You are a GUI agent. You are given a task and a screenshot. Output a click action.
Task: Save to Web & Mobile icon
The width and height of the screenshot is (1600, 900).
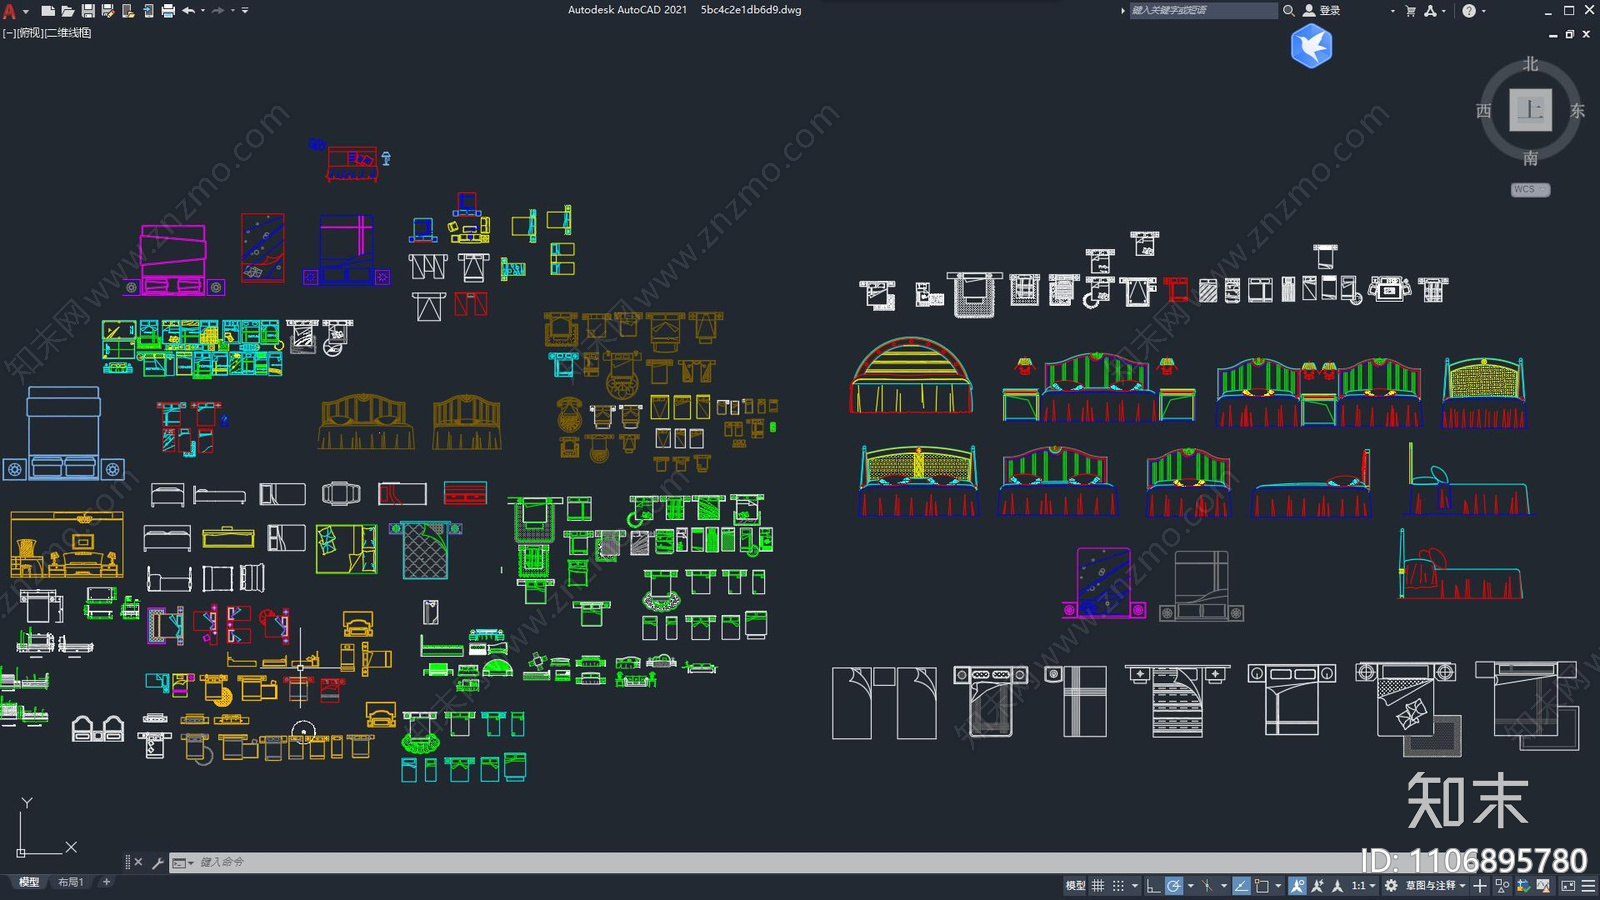click(x=149, y=11)
